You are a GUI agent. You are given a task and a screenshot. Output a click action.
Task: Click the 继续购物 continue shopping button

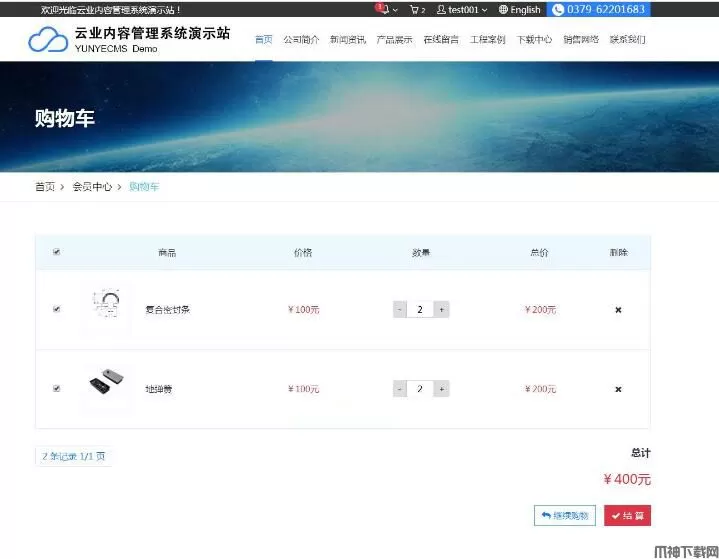pyautogui.click(x=565, y=516)
